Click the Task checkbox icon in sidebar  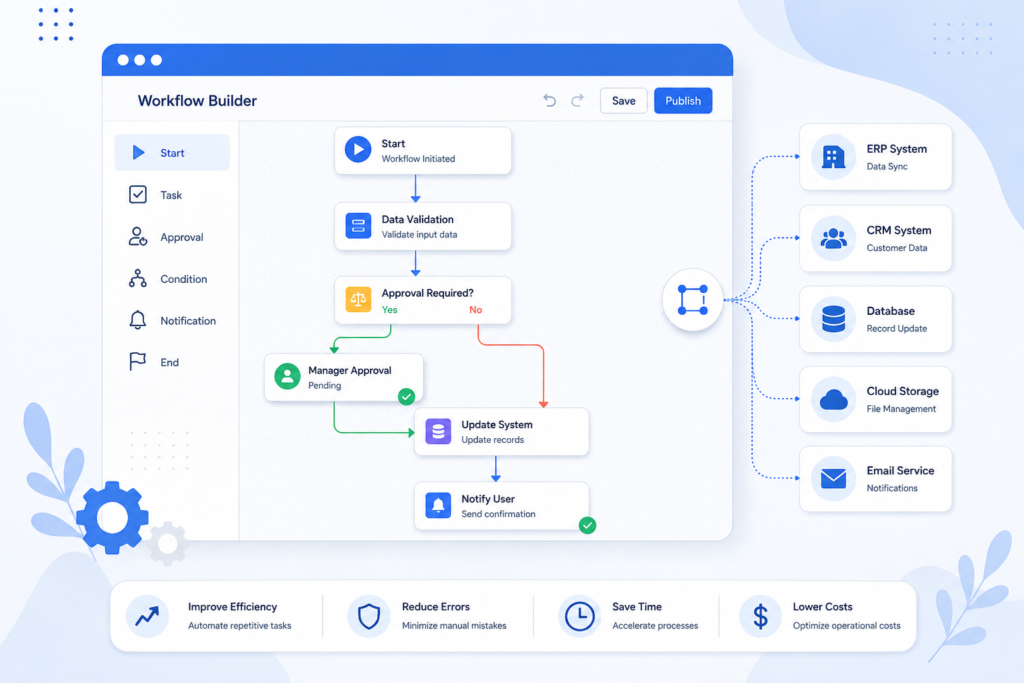[138, 195]
